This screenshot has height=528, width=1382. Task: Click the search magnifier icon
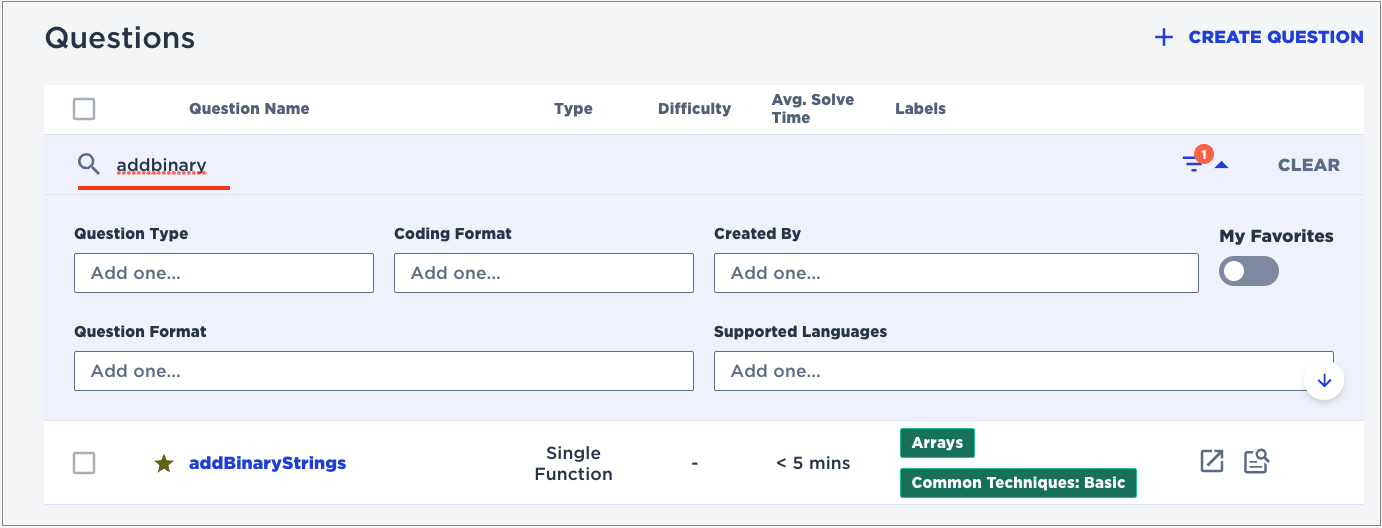tap(89, 164)
